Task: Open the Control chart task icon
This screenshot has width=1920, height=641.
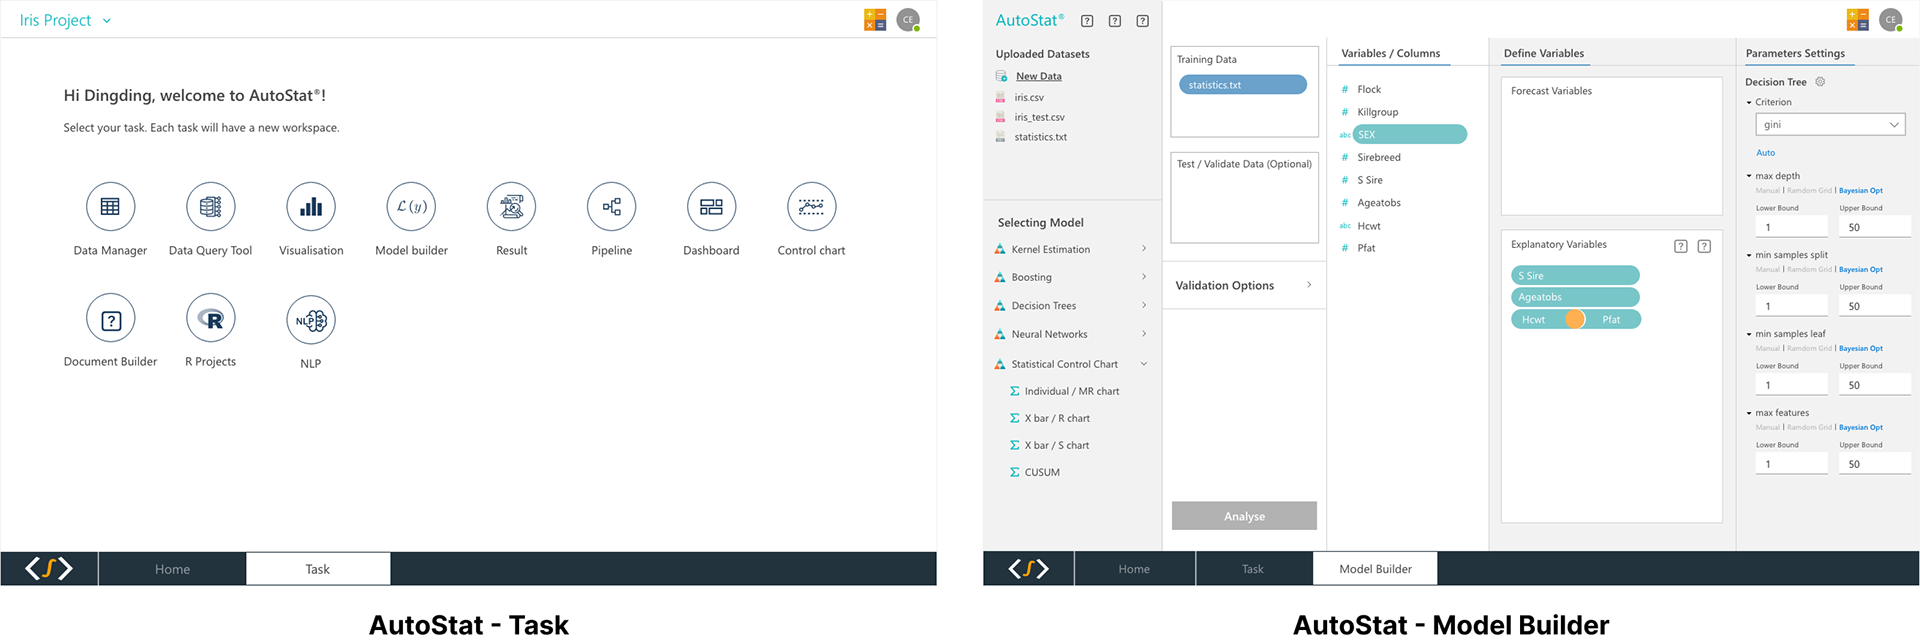Action: tap(811, 207)
